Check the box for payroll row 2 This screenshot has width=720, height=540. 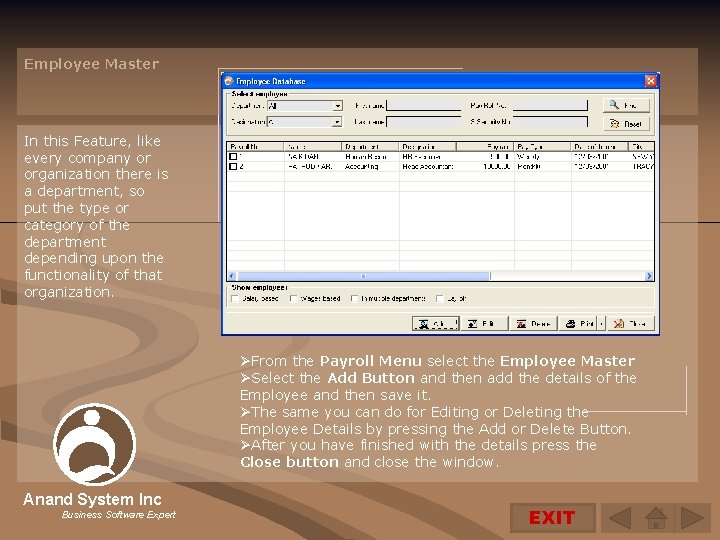click(x=233, y=166)
